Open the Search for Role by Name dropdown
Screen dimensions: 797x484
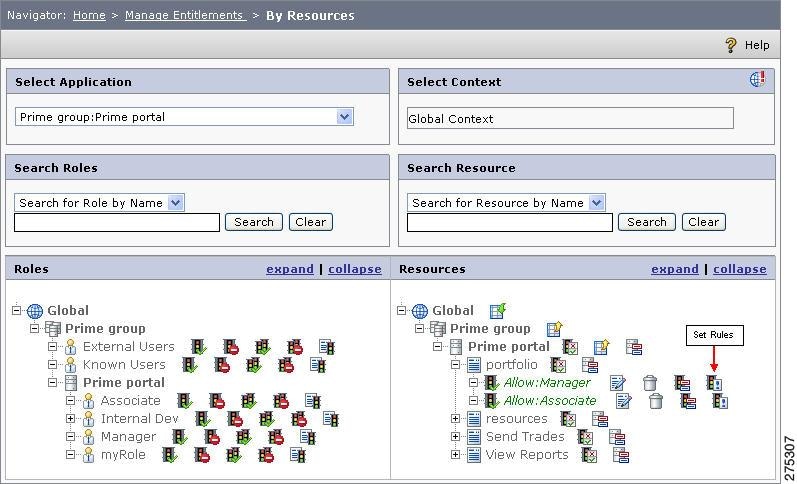pos(175,203)
